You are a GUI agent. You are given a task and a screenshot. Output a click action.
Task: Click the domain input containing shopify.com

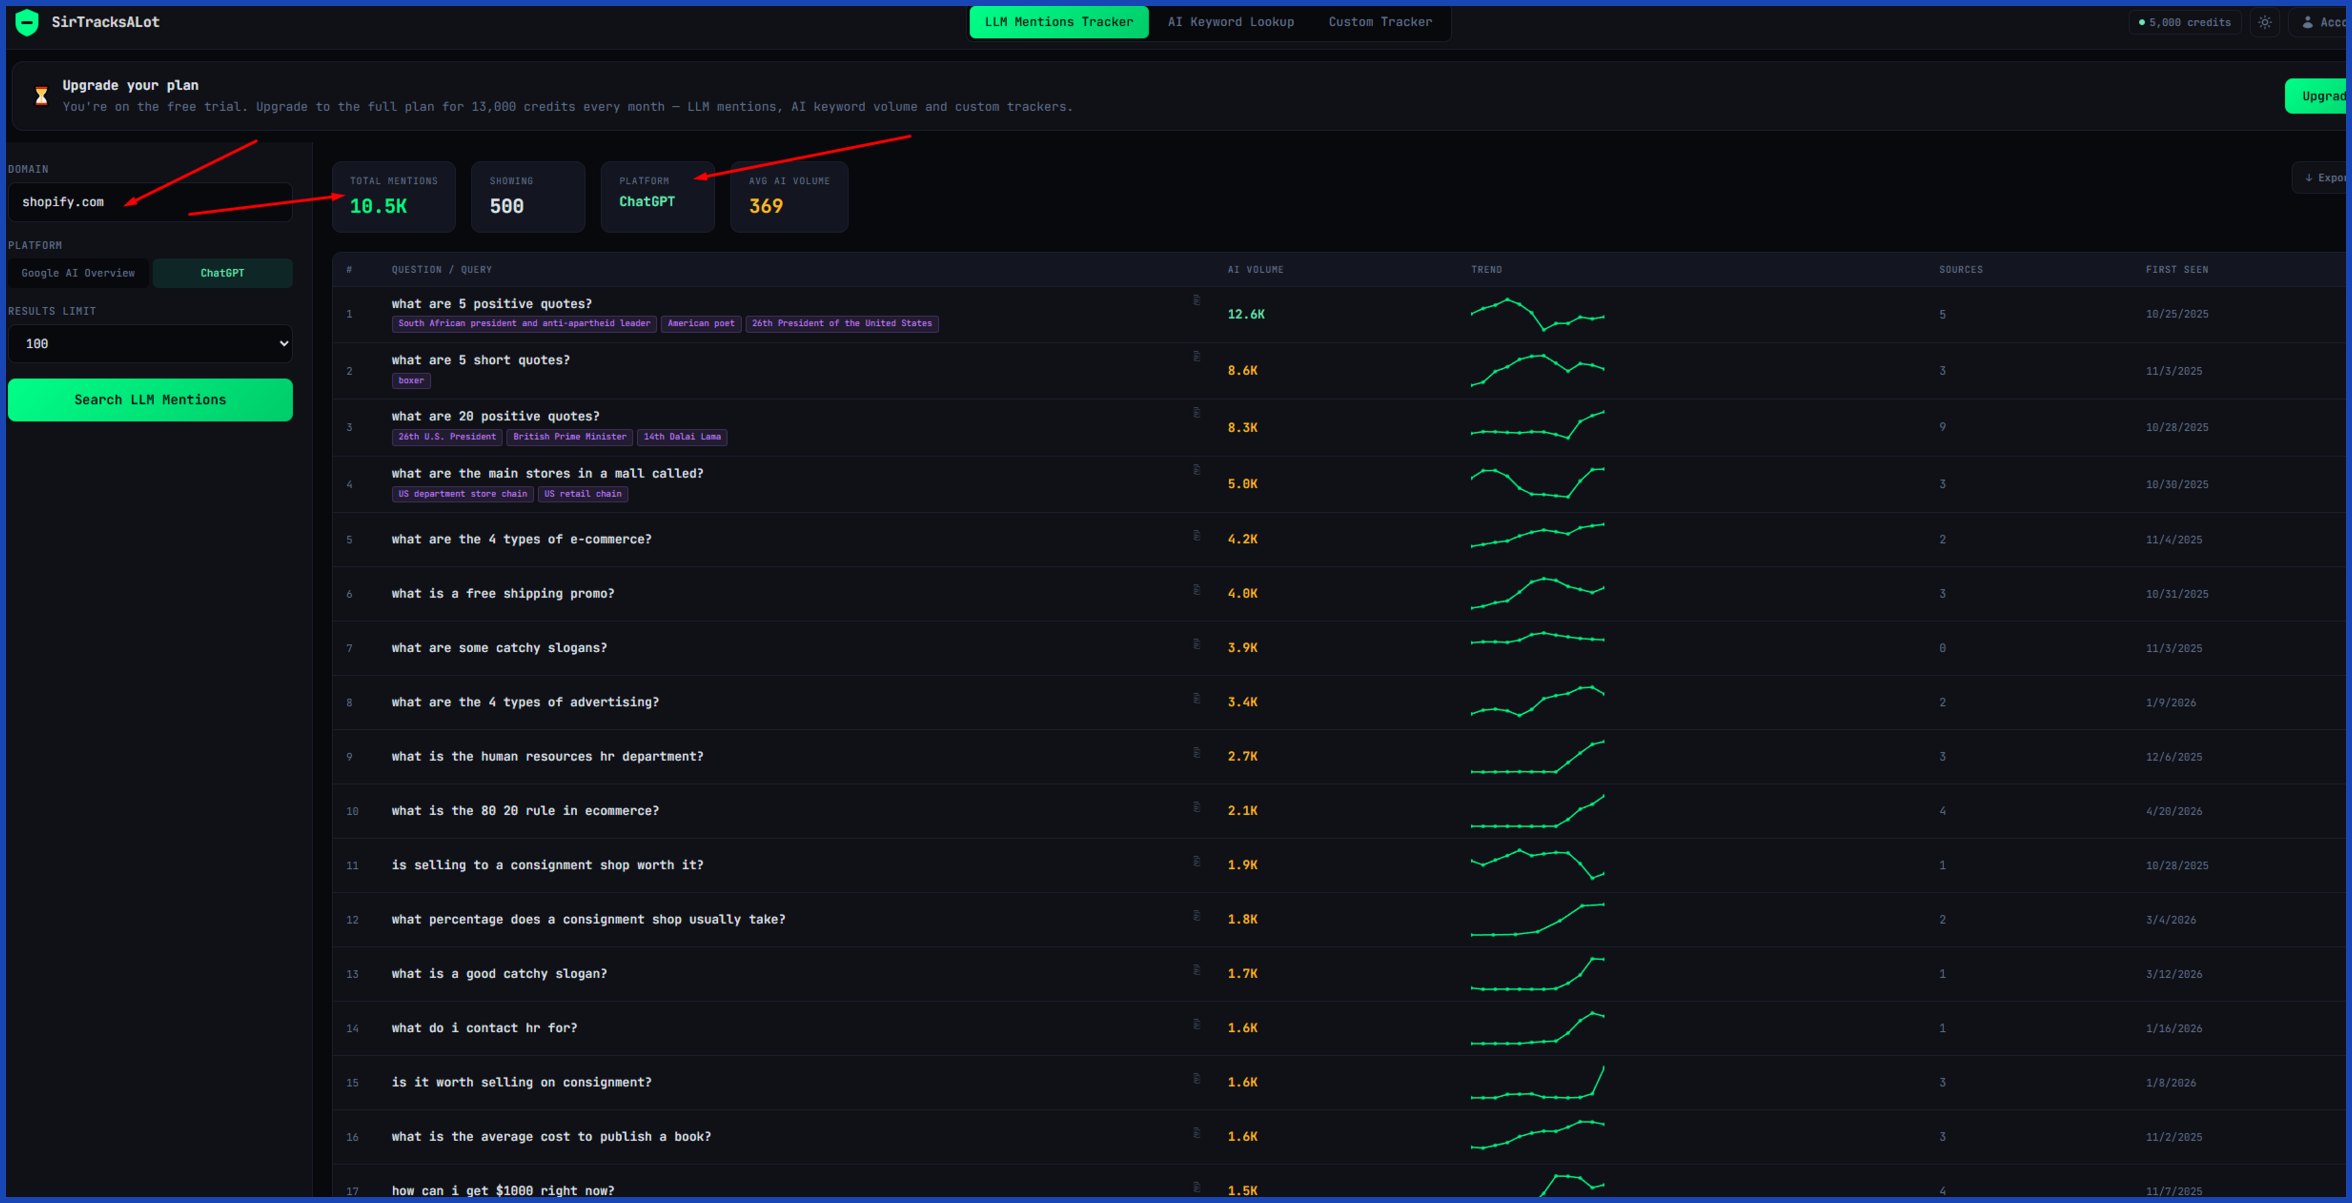click(x=150, y=202)
